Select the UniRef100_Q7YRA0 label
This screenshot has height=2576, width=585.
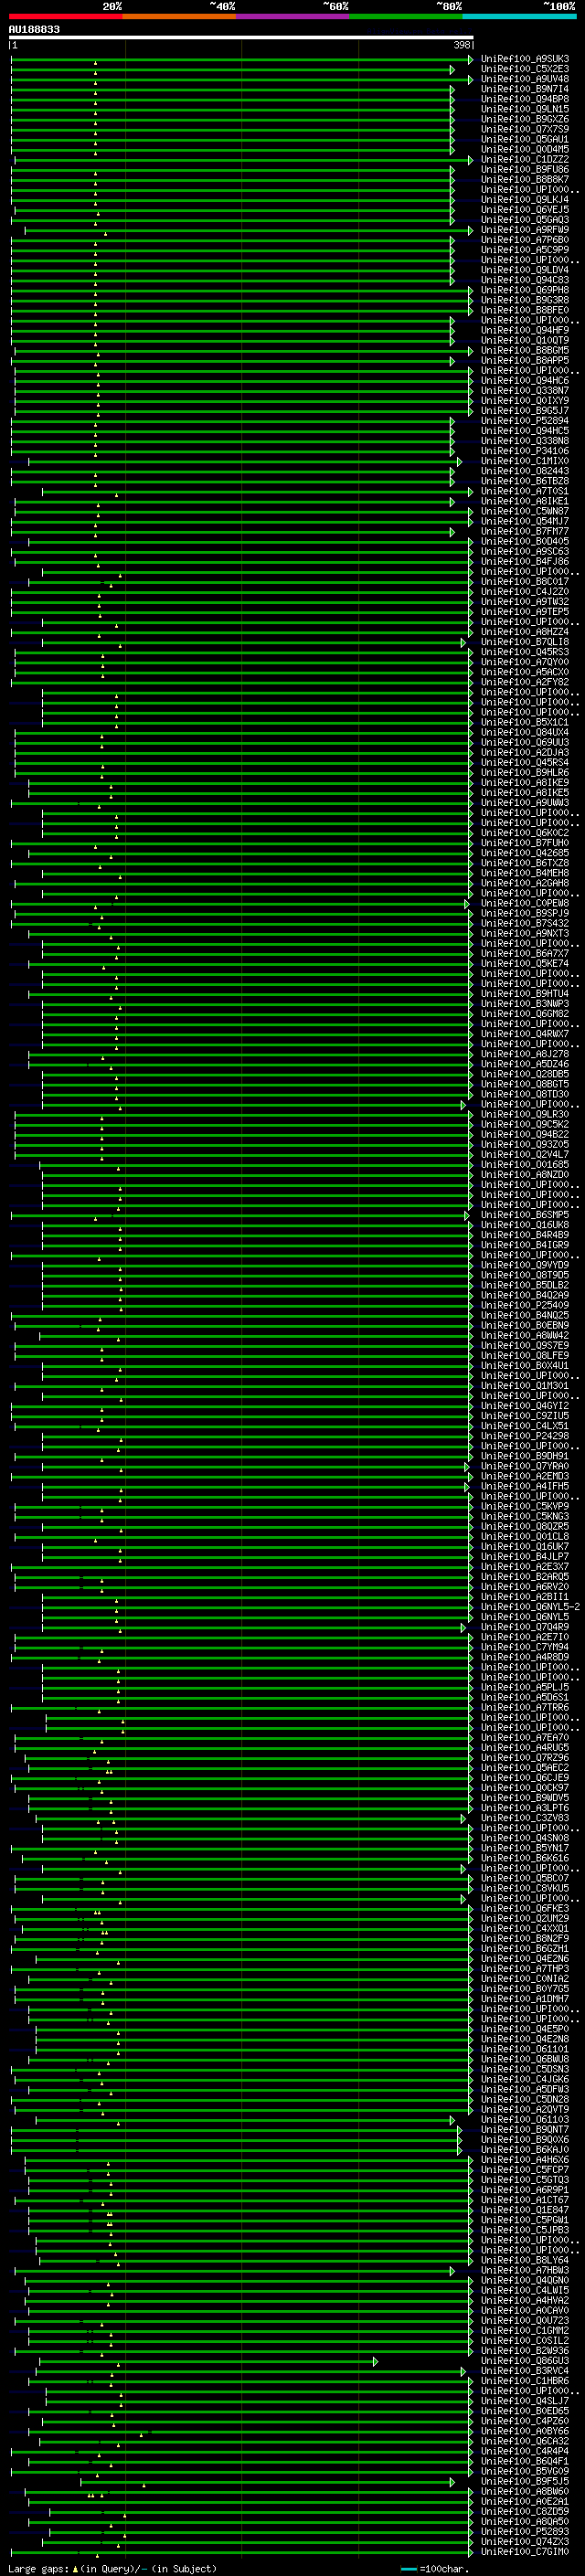[525, 1466]
